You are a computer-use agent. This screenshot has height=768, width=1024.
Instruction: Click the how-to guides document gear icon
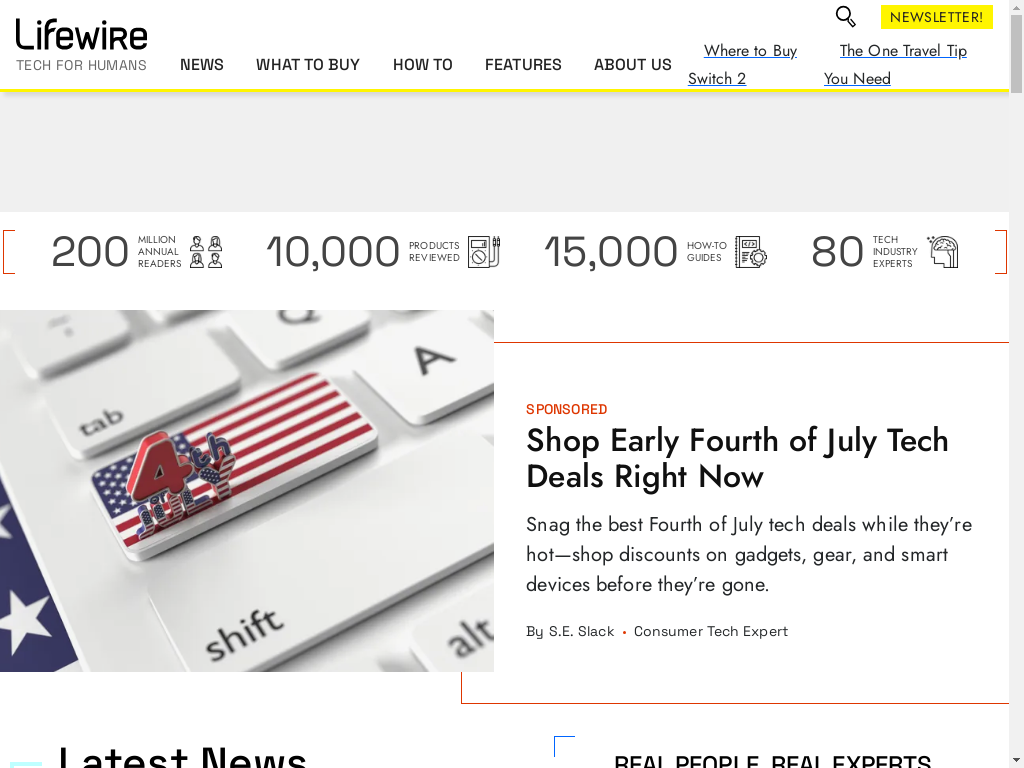pyautogui.click(x=751, y=251)
